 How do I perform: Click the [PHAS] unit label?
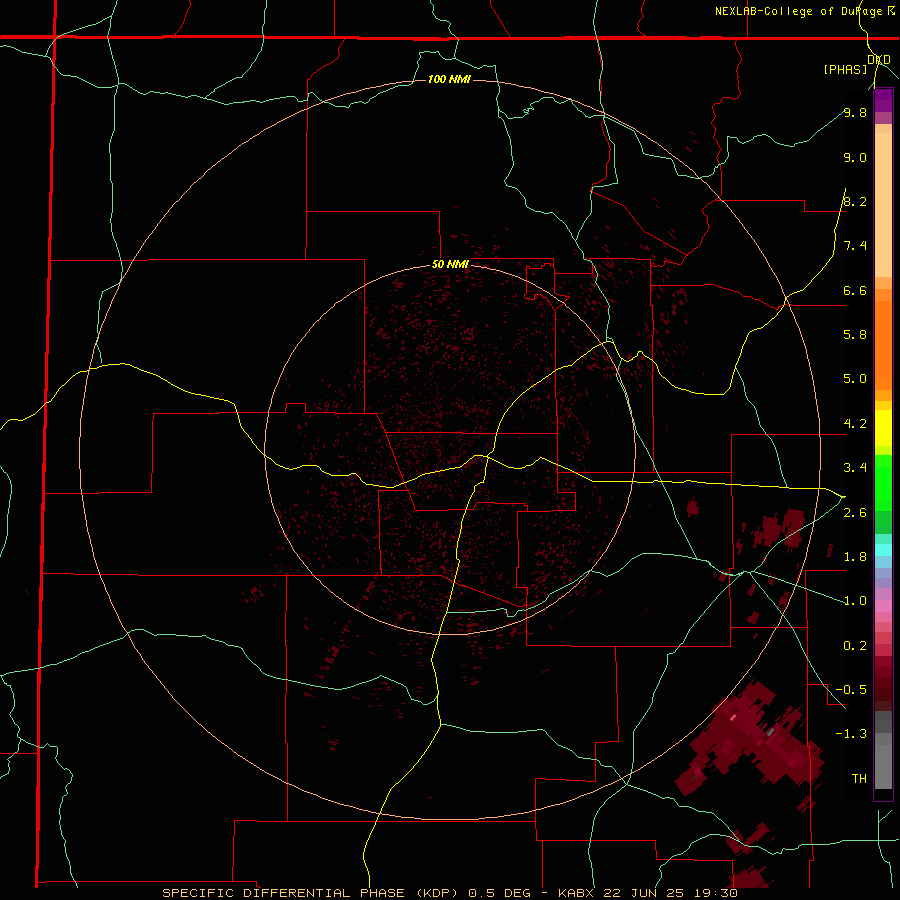(x=845, y=69)
